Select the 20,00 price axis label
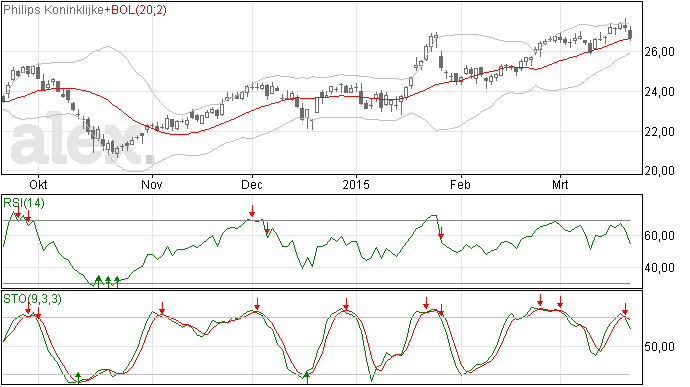The image size is (690, 387). pyautogui.click(x=659, y=171)
